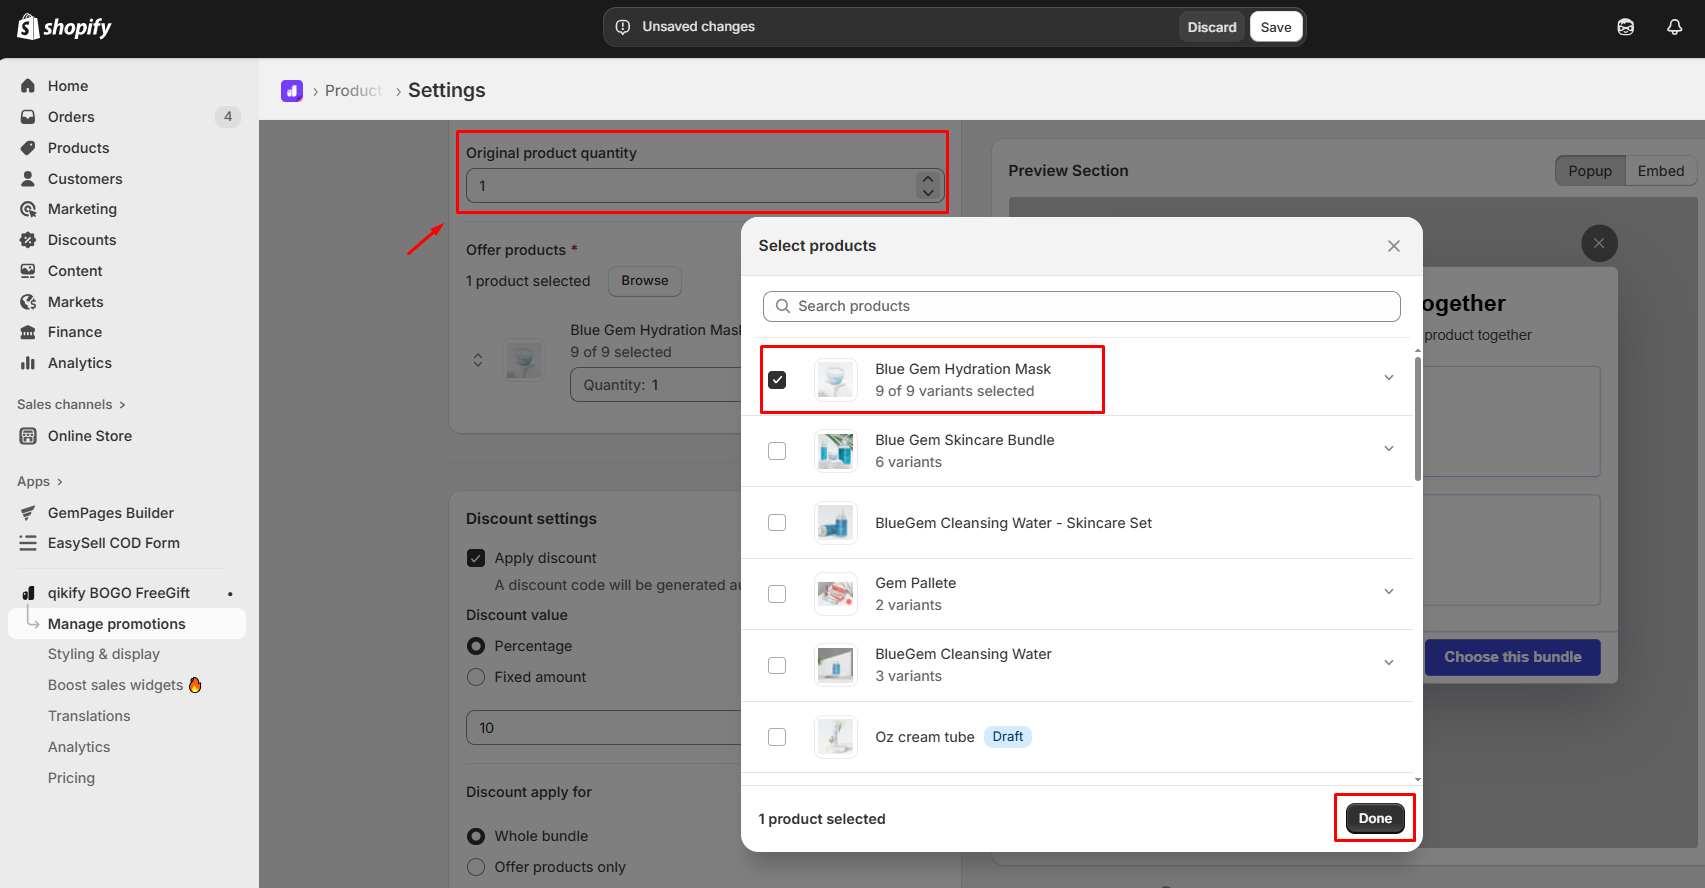This screenshot has height=888, width=1705.
Task: Open Manage promotions menu item
Action: 117,624
